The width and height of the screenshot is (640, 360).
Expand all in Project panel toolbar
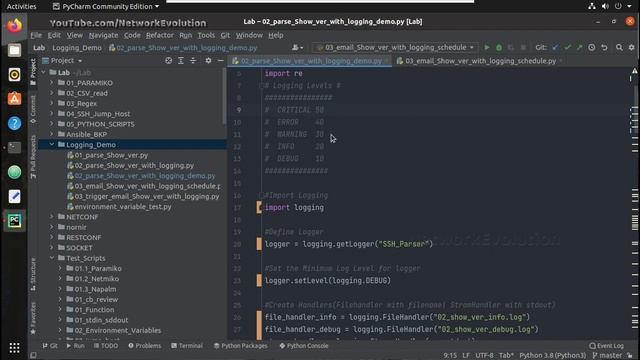(181, 60)
